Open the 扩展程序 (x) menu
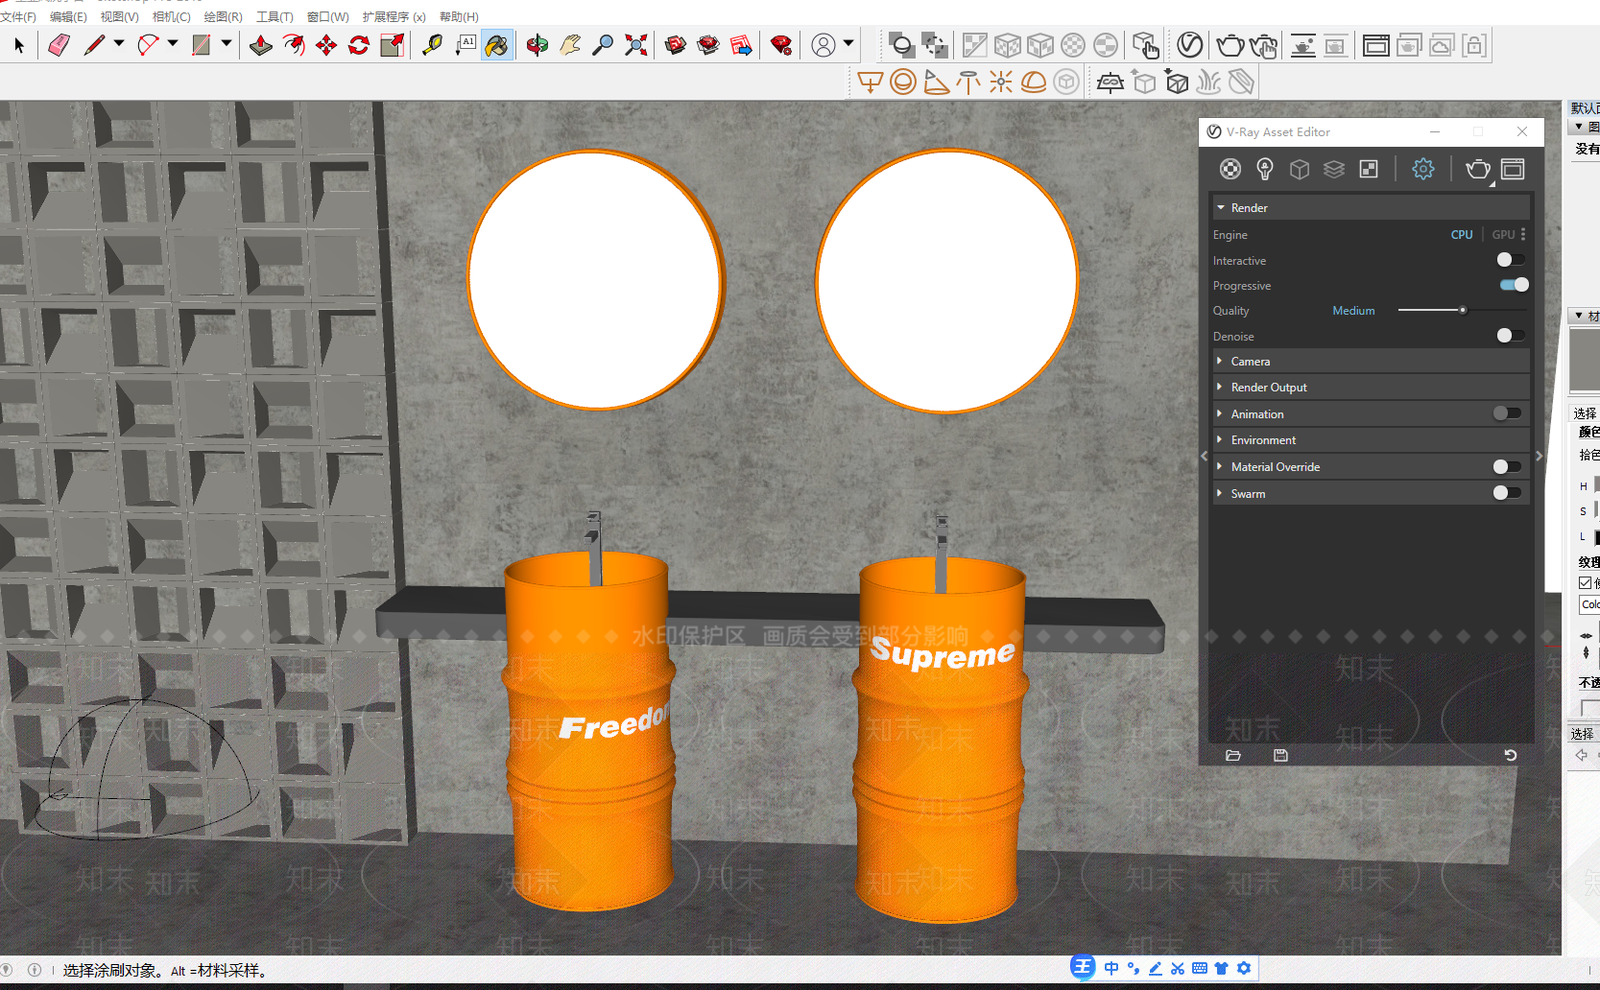This screenshot has height=990, width=1600. click(x=394, y=17)
